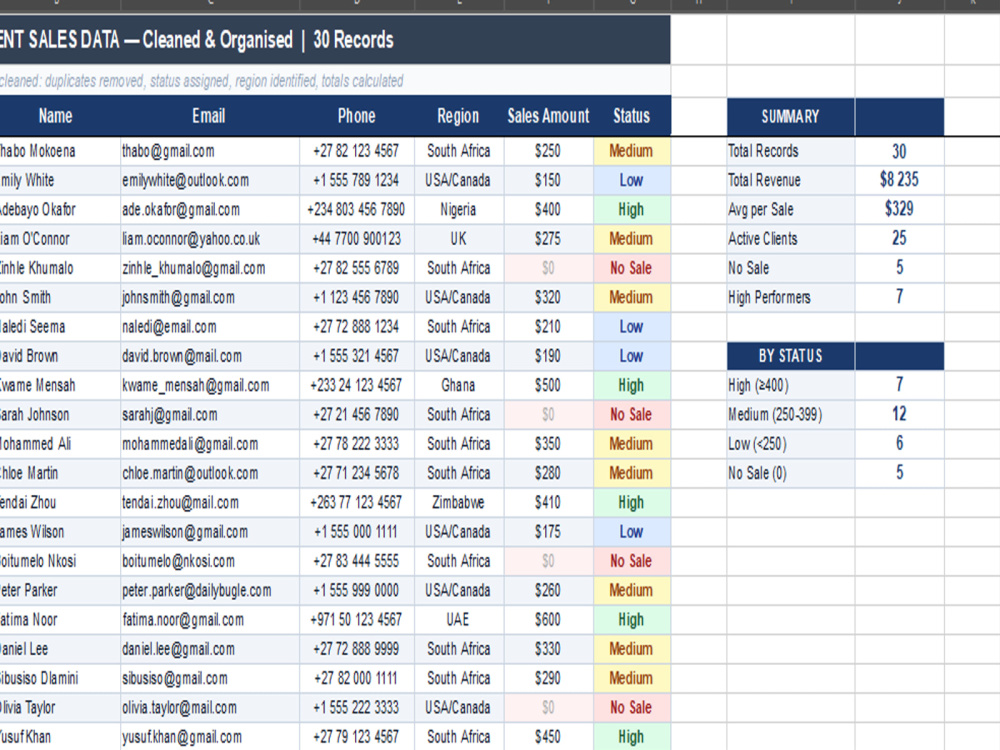Select email cell johnsmith@gmail.com
Image resolution: width=1000 pixels, height=750 pixels.
pos(210,298)
